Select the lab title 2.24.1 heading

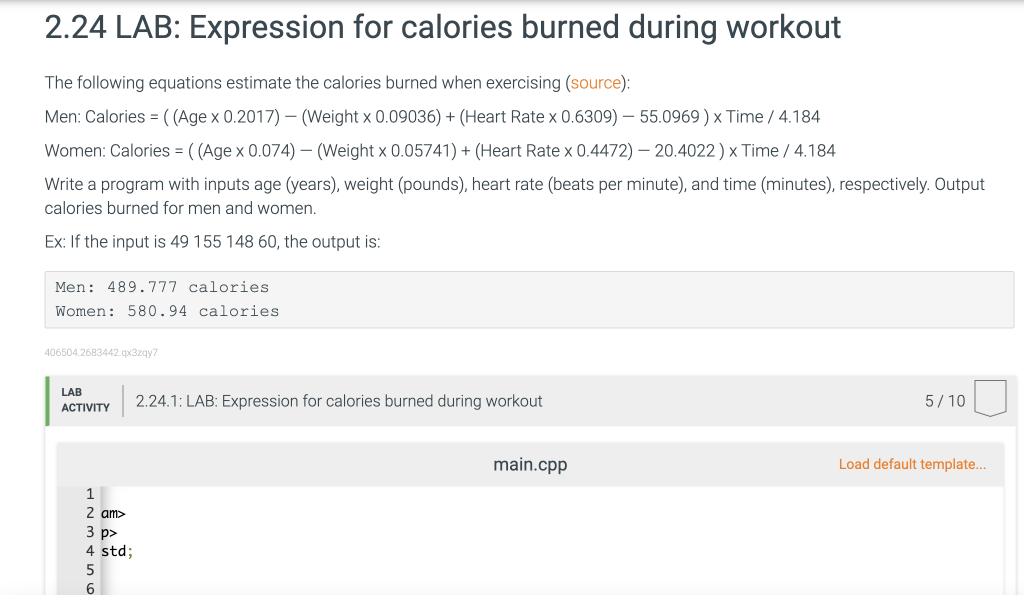click(338, 400)
